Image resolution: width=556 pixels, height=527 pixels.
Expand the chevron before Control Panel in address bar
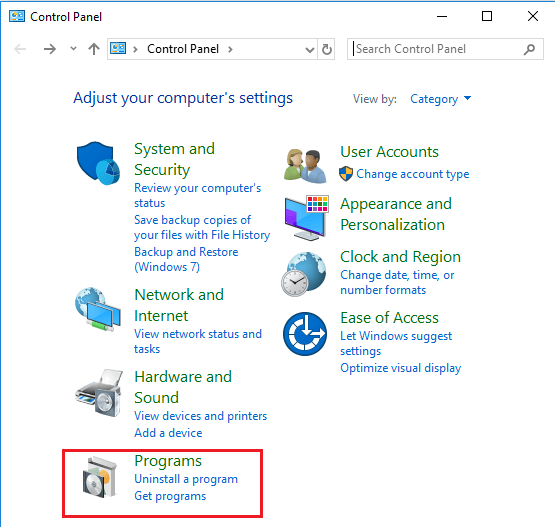click(135, 49)
